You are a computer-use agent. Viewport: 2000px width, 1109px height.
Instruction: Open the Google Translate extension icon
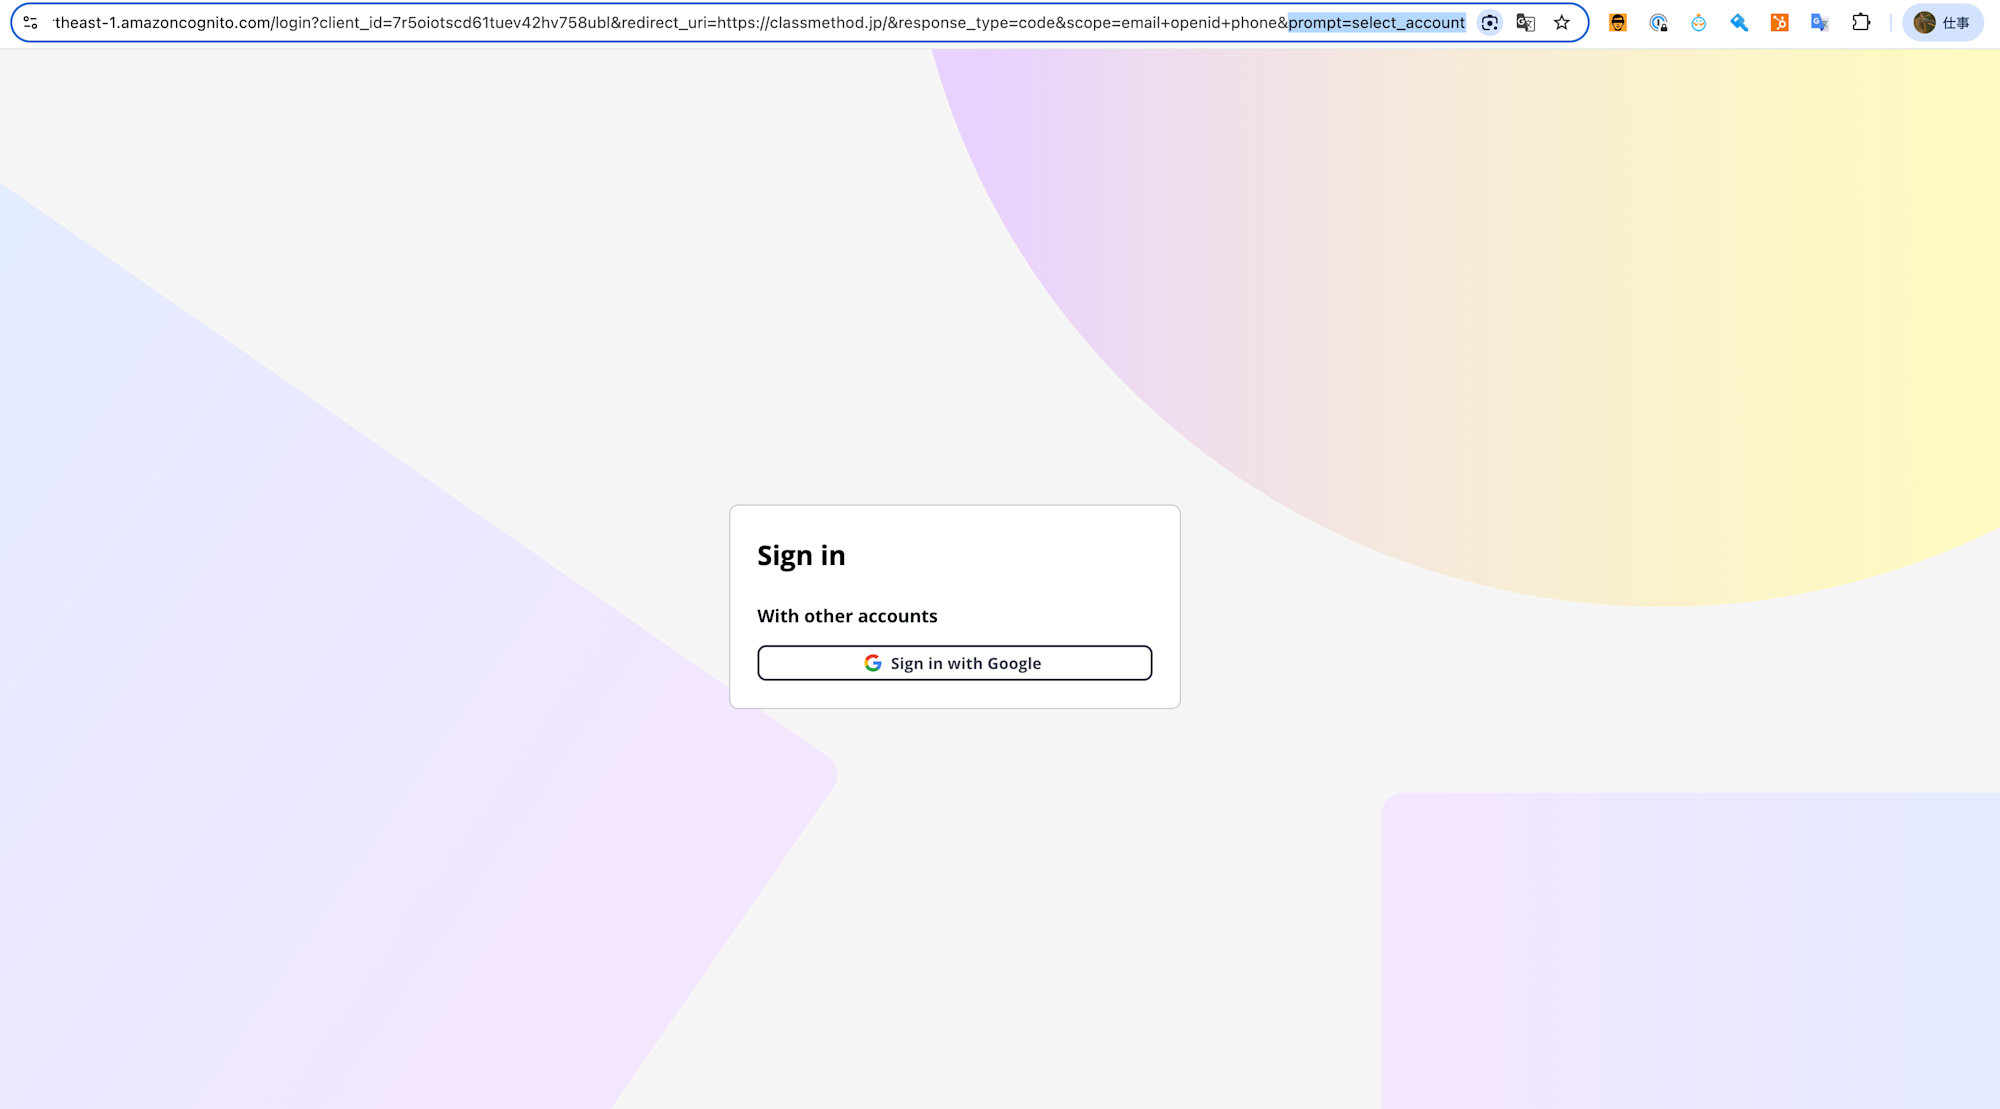click(1820, 22)
